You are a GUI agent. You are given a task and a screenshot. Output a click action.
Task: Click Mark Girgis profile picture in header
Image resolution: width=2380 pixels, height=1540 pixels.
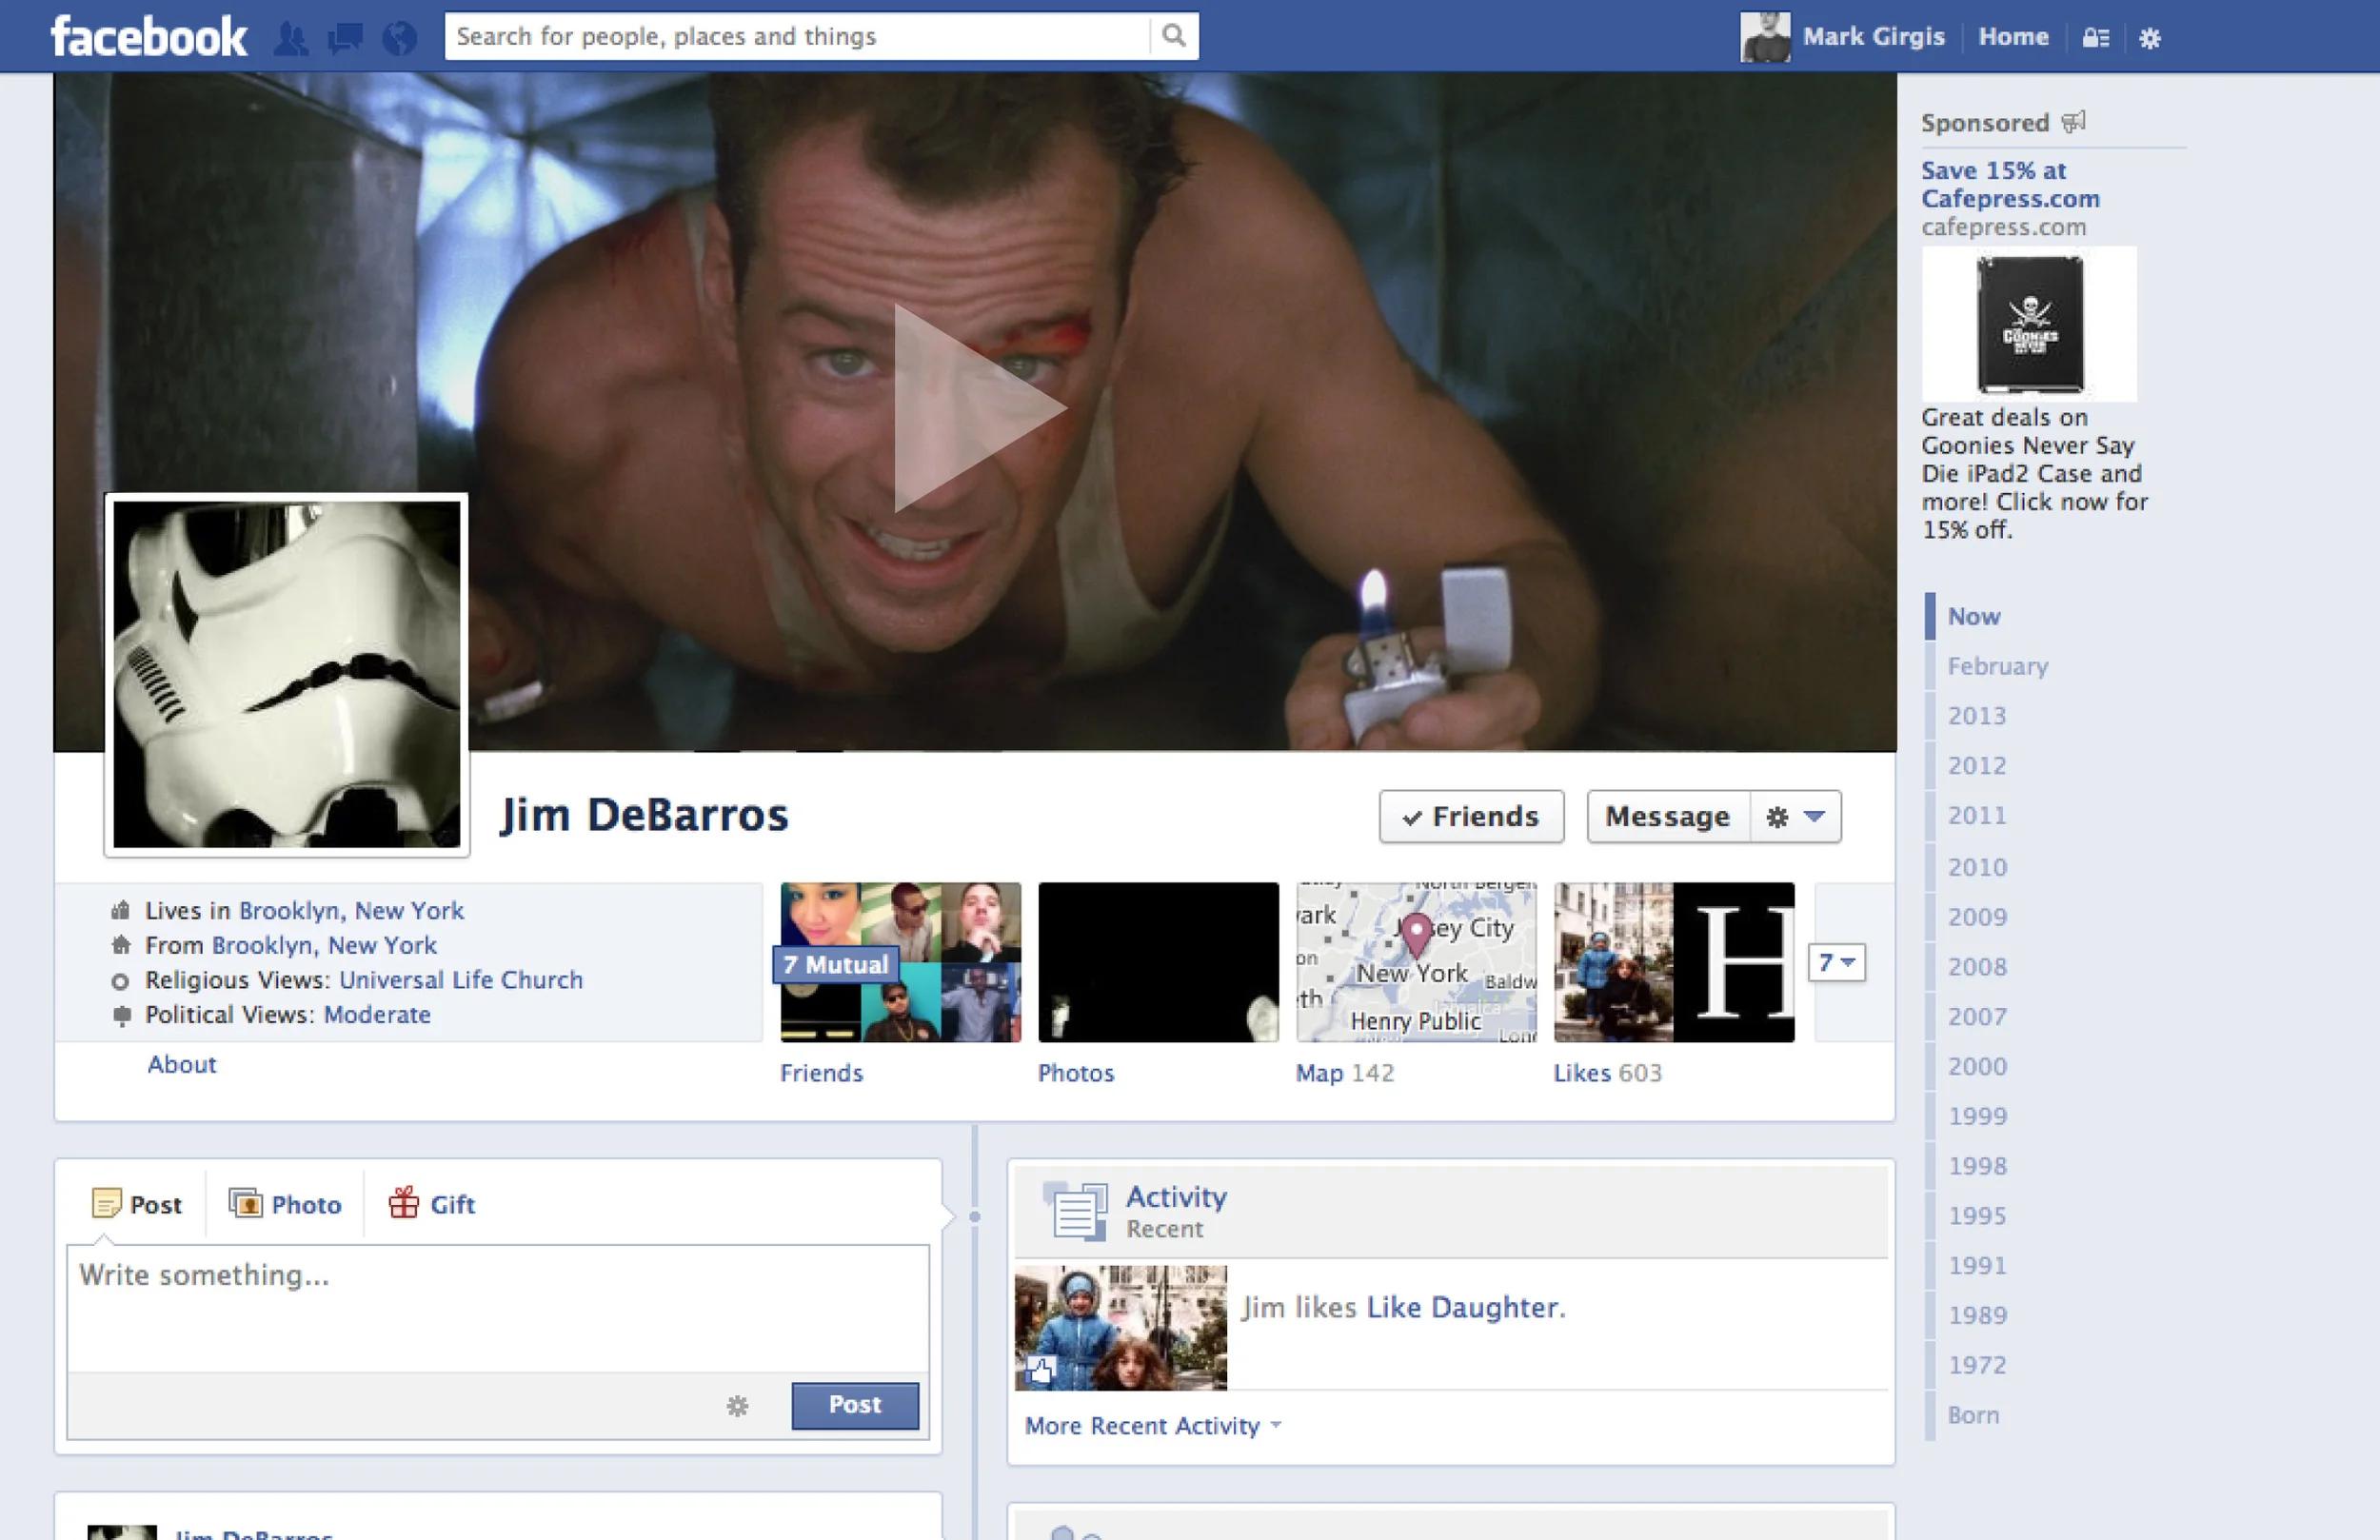point(1765,37)
